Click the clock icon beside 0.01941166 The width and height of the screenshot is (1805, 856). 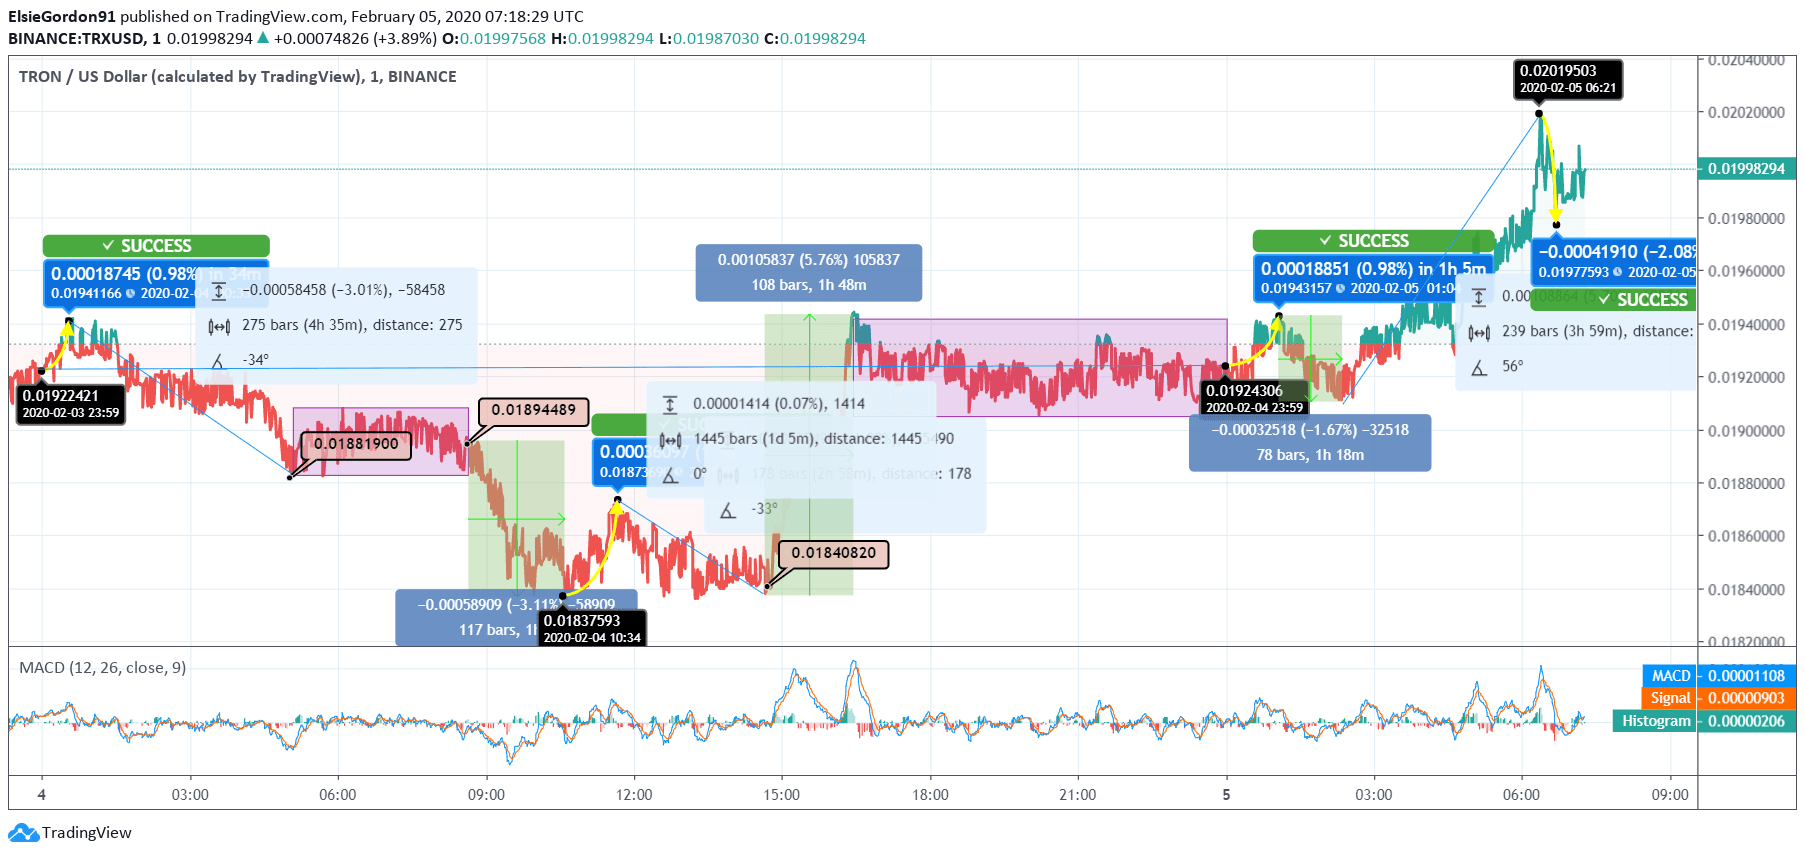coord(130,293)
